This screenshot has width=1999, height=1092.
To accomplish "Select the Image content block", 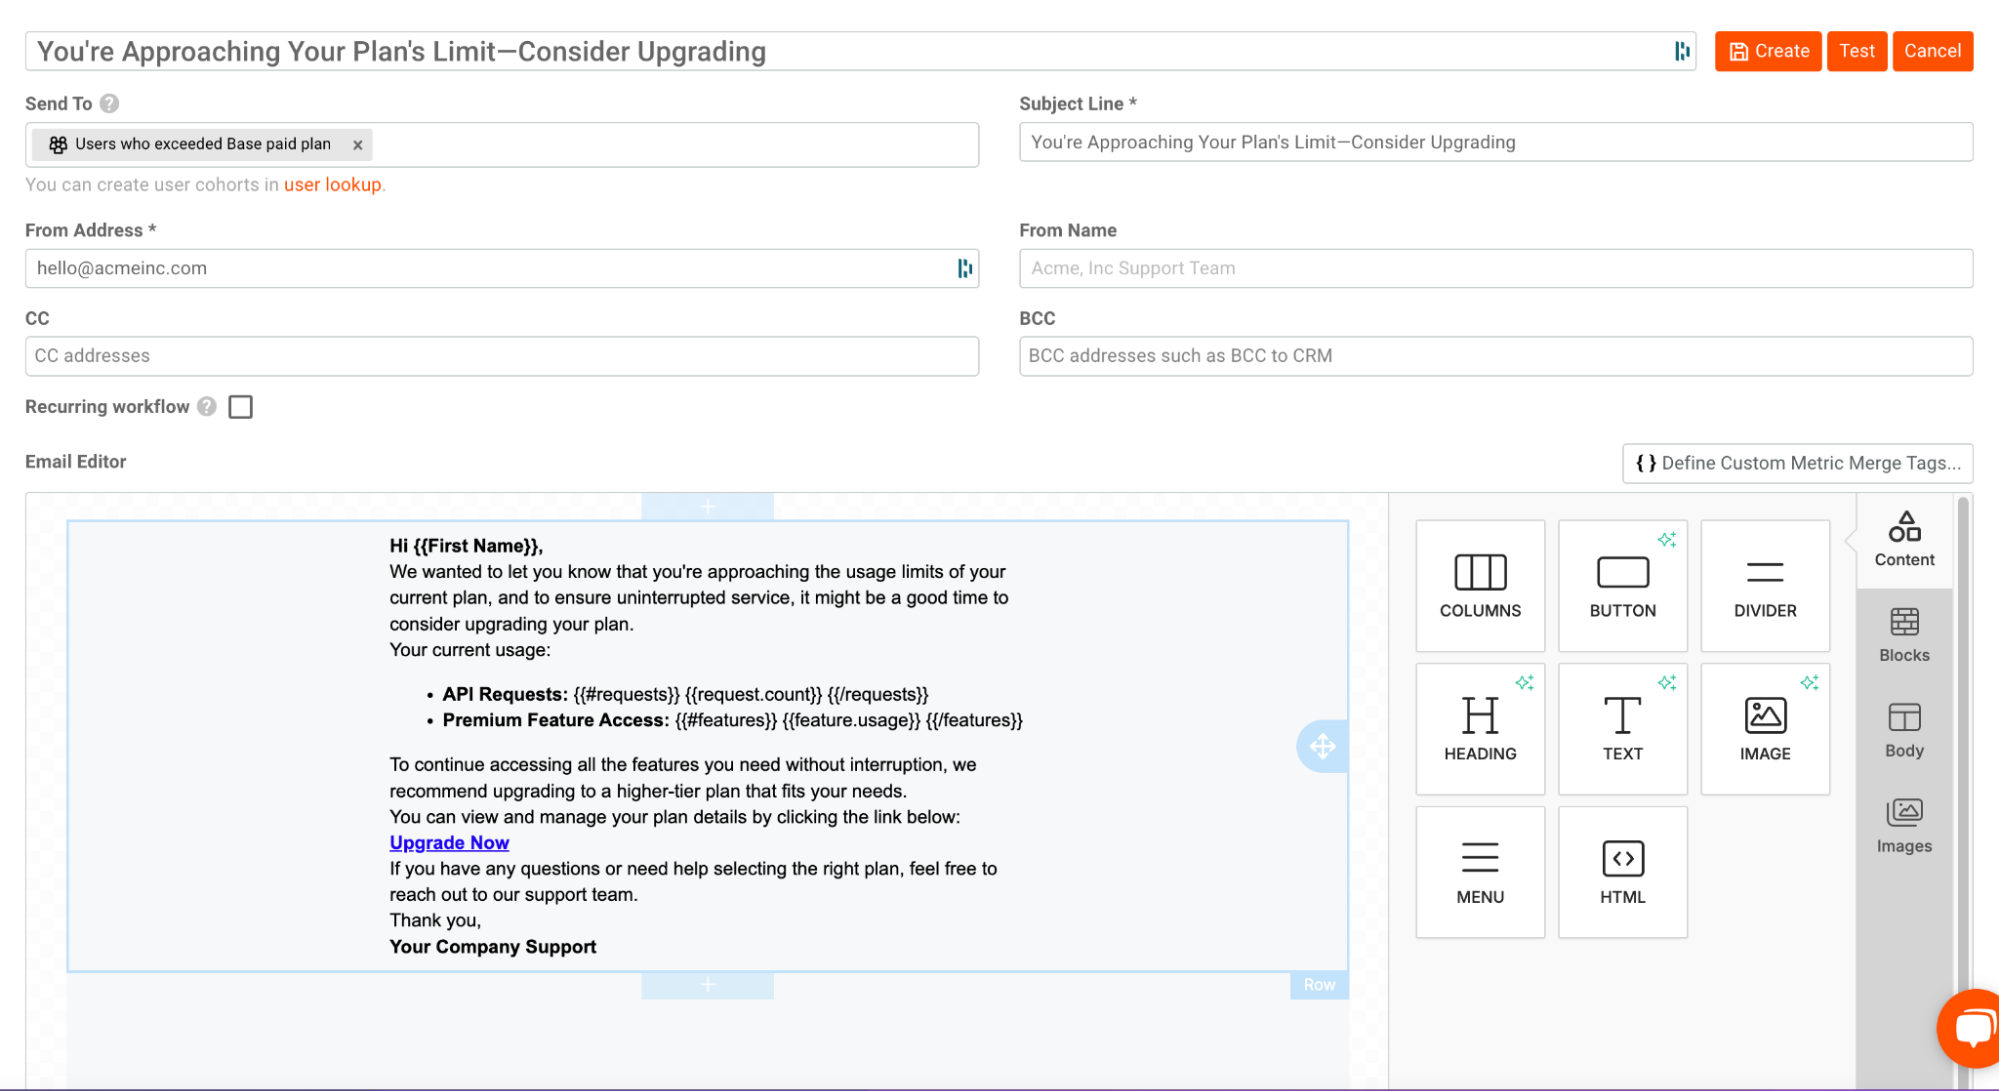I will coord(1764,729).
